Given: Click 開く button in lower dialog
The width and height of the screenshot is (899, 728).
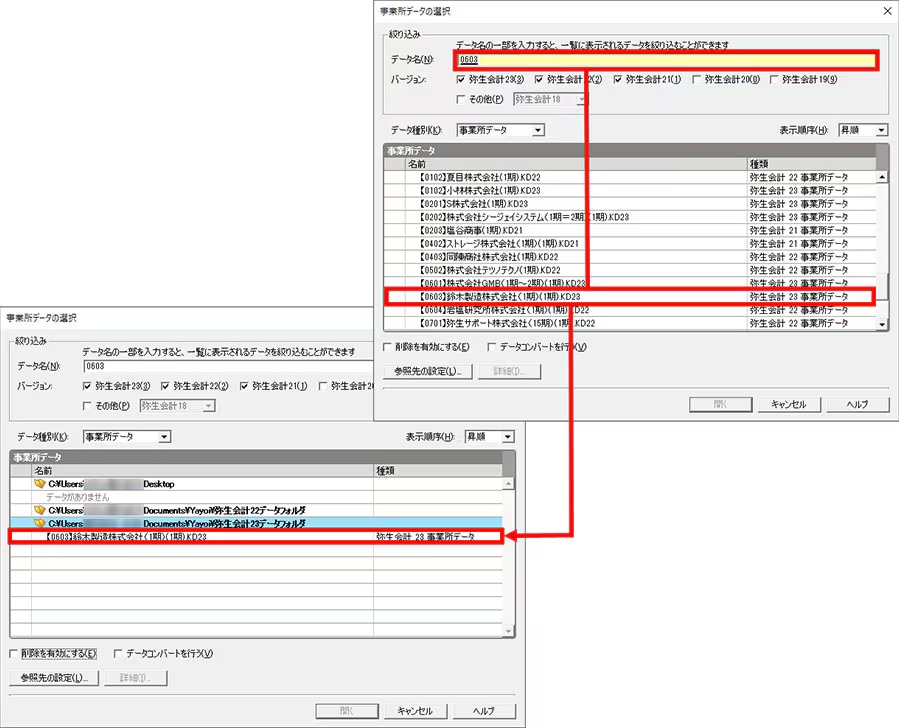Looking at the screenshot, I should 347,711.
